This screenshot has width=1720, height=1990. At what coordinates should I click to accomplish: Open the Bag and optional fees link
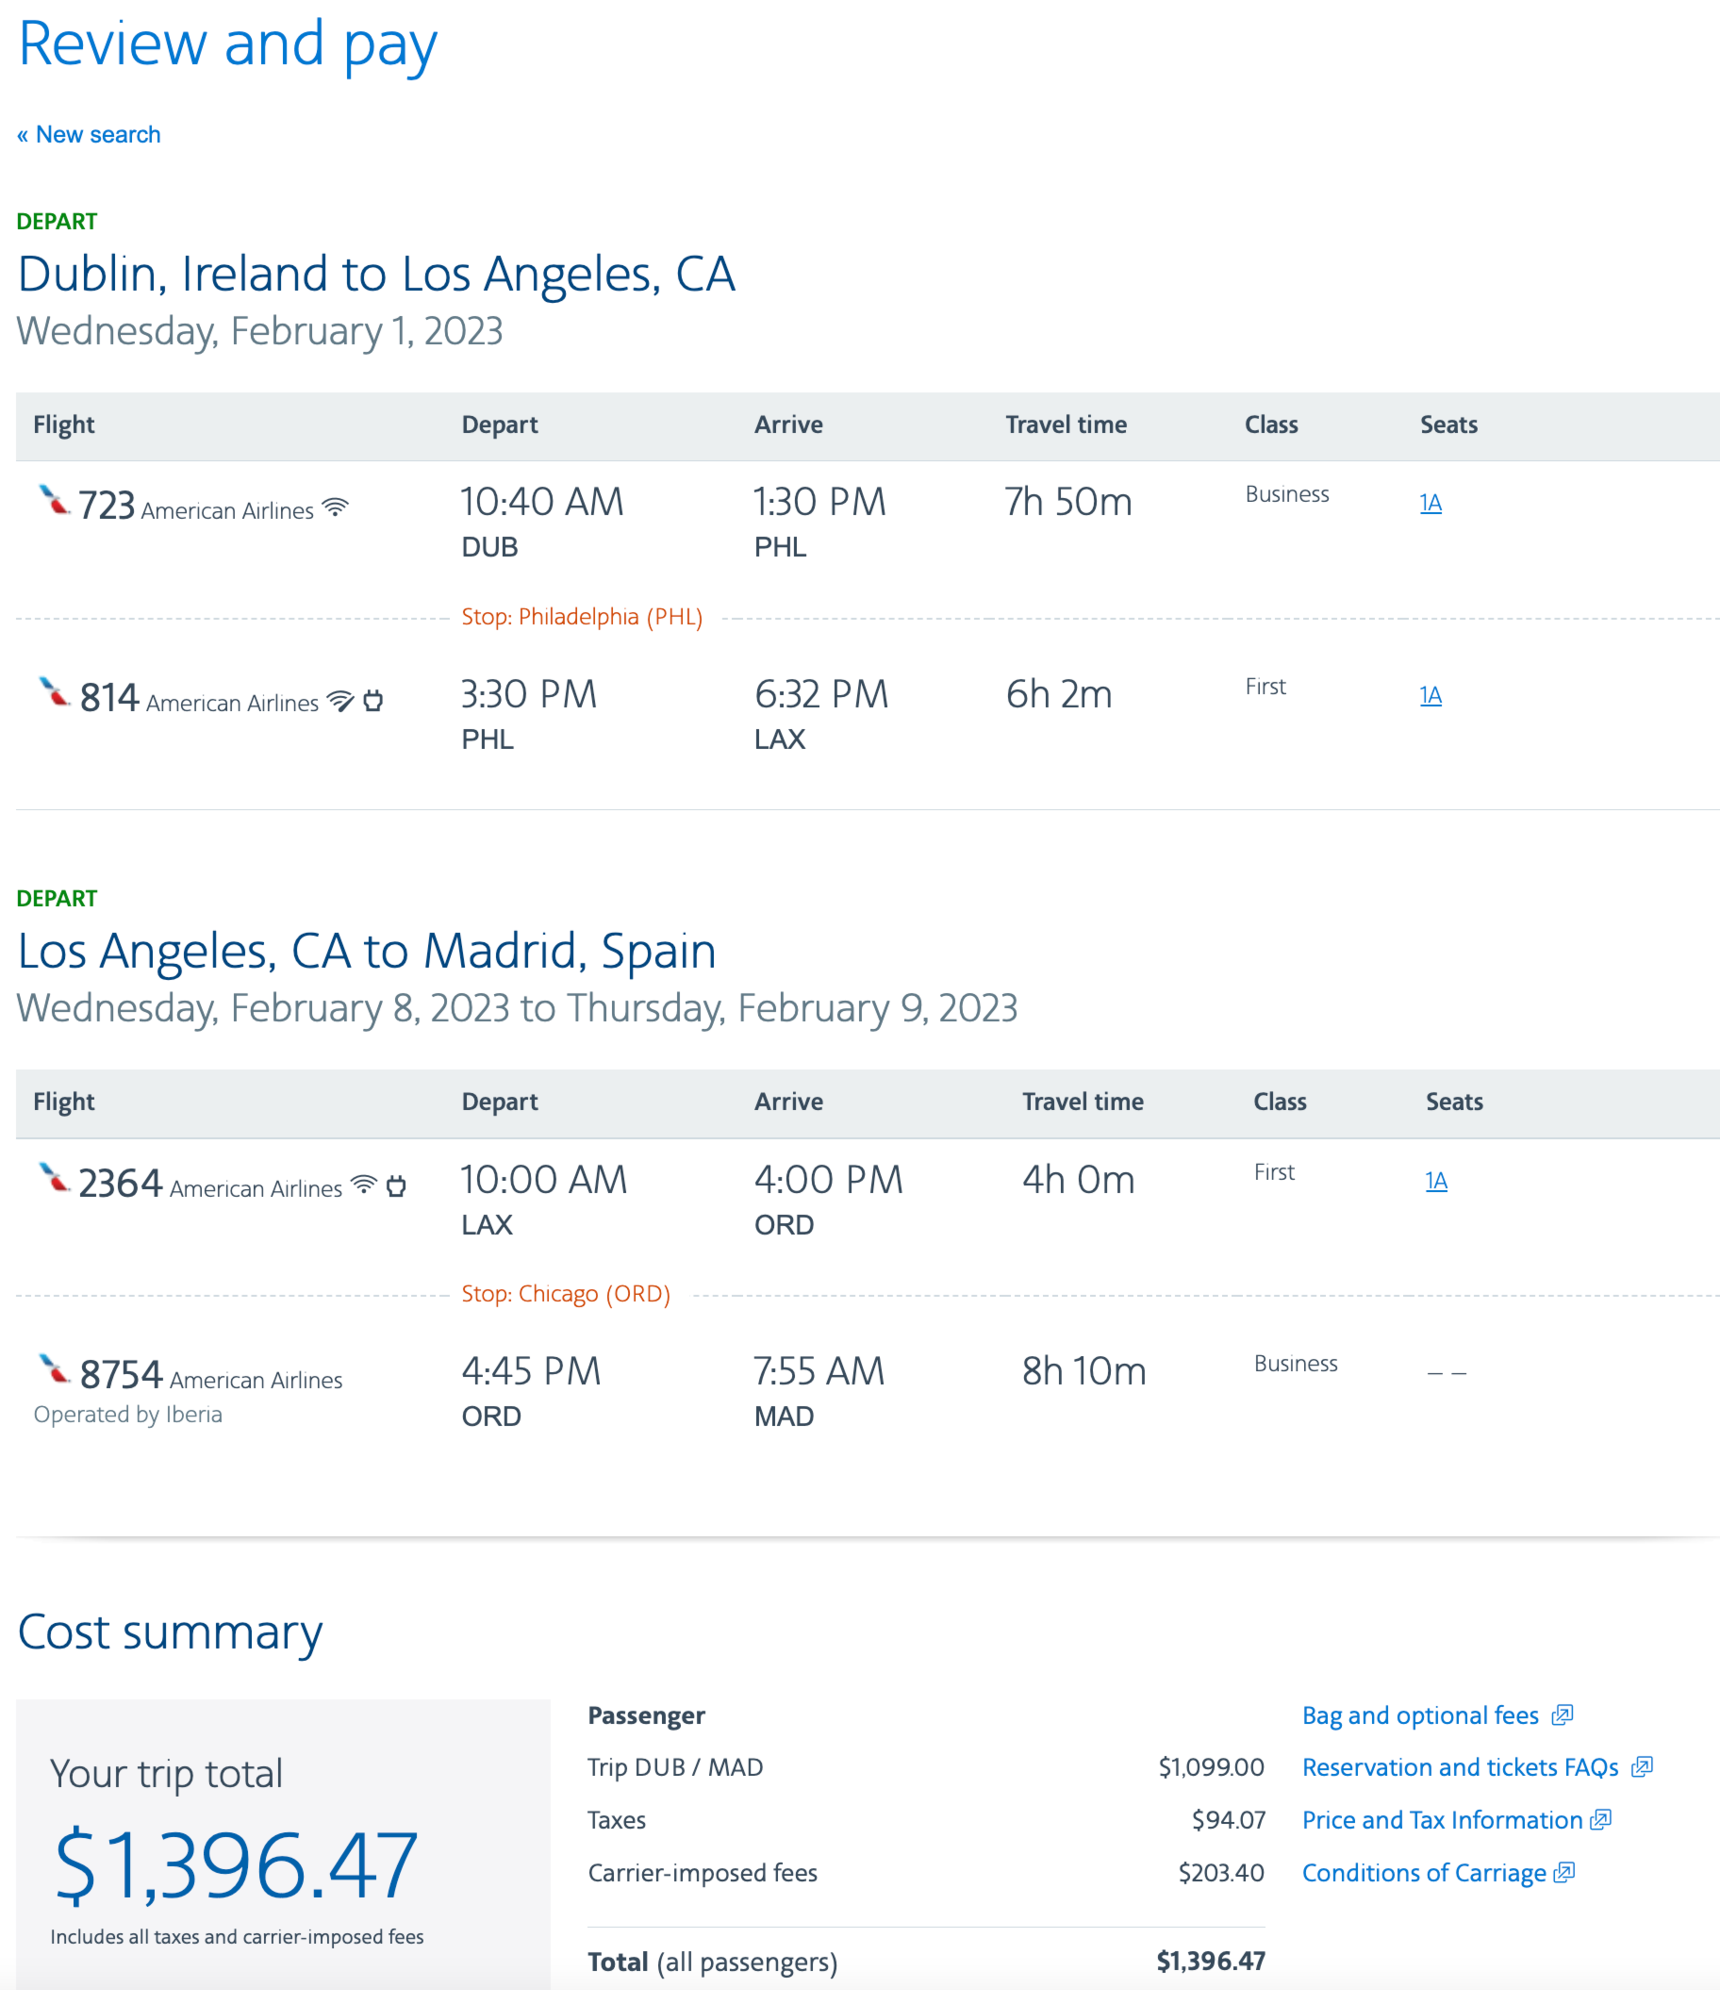coord(1420,1716)
